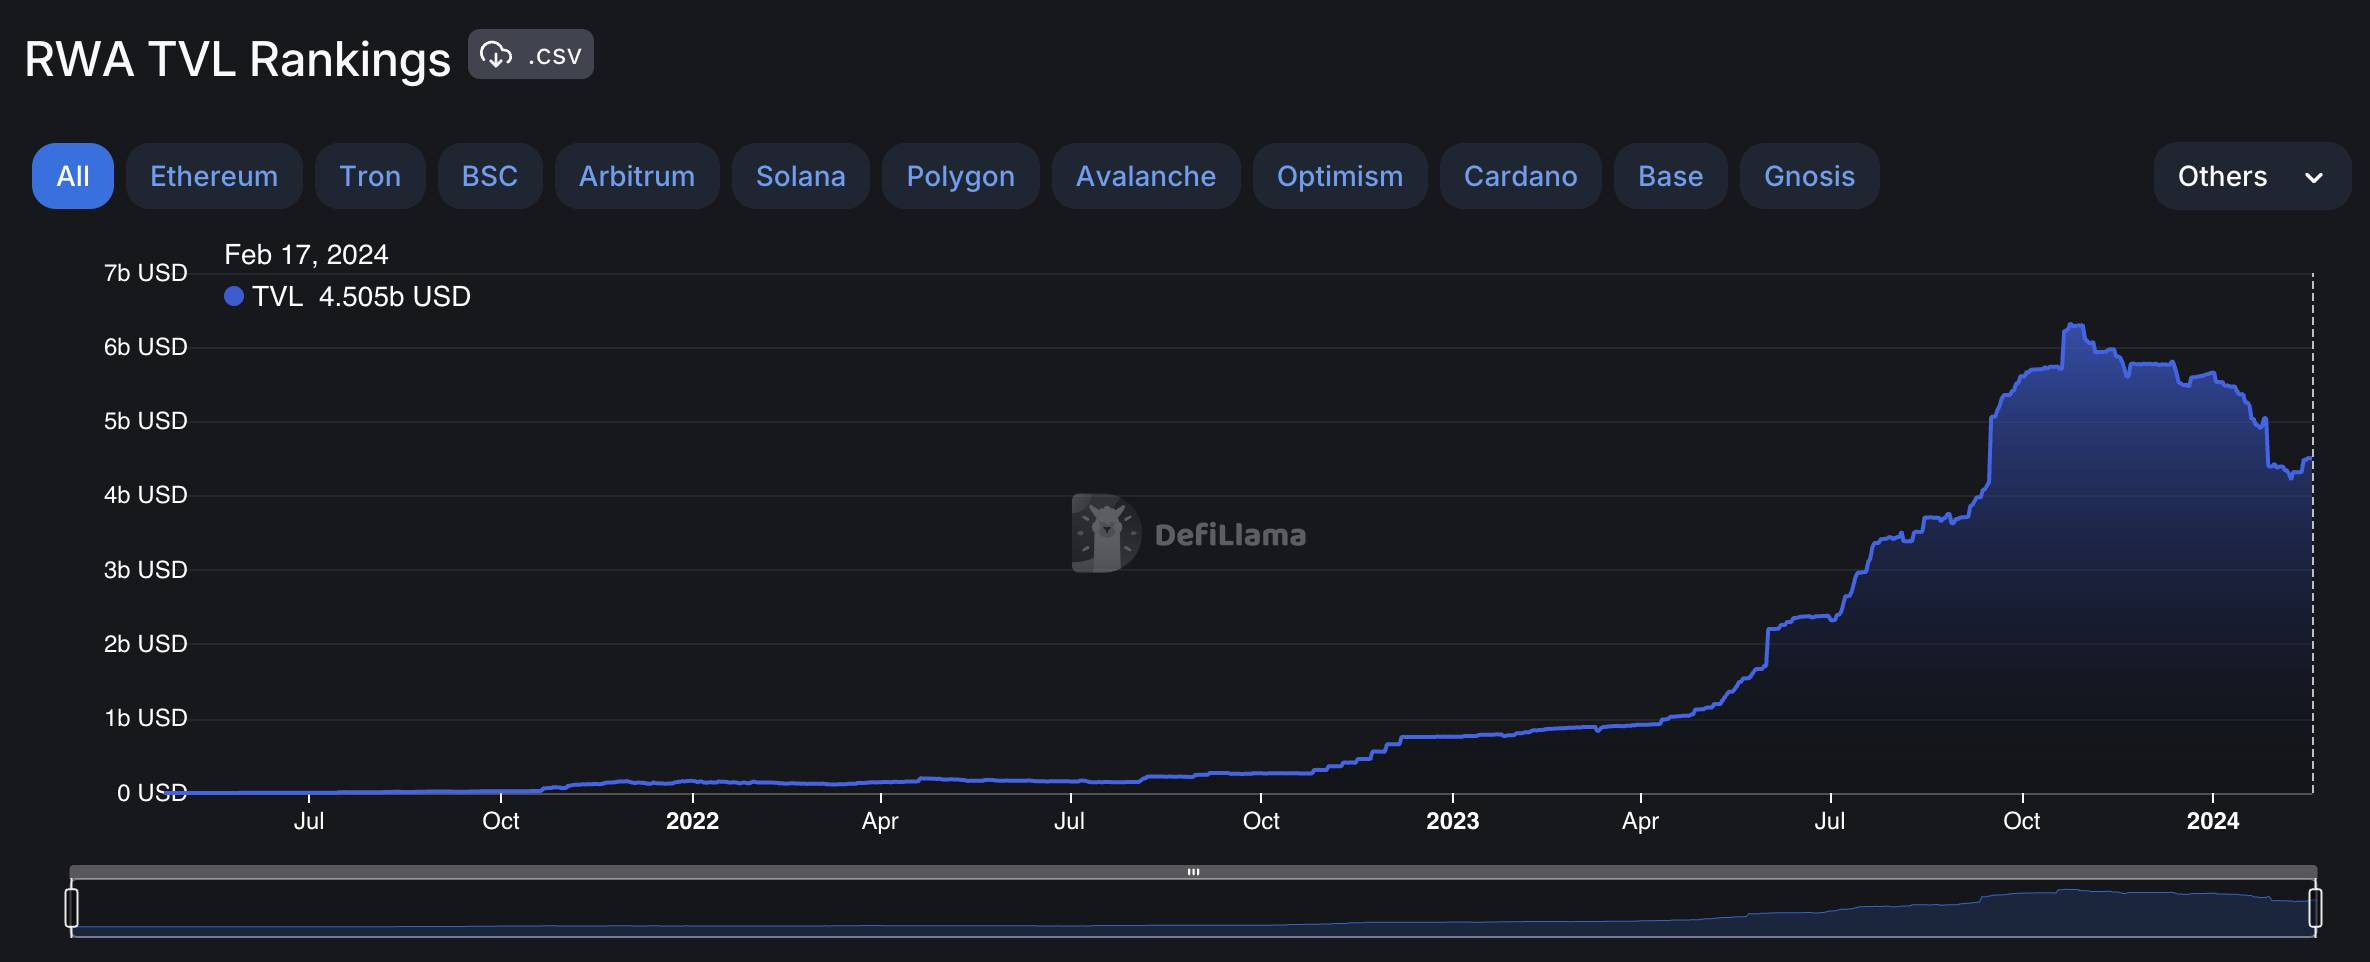This screenshot has height=962, width=2370.
Task: Click the 2b USD axis label
Action: pos(145,644)
